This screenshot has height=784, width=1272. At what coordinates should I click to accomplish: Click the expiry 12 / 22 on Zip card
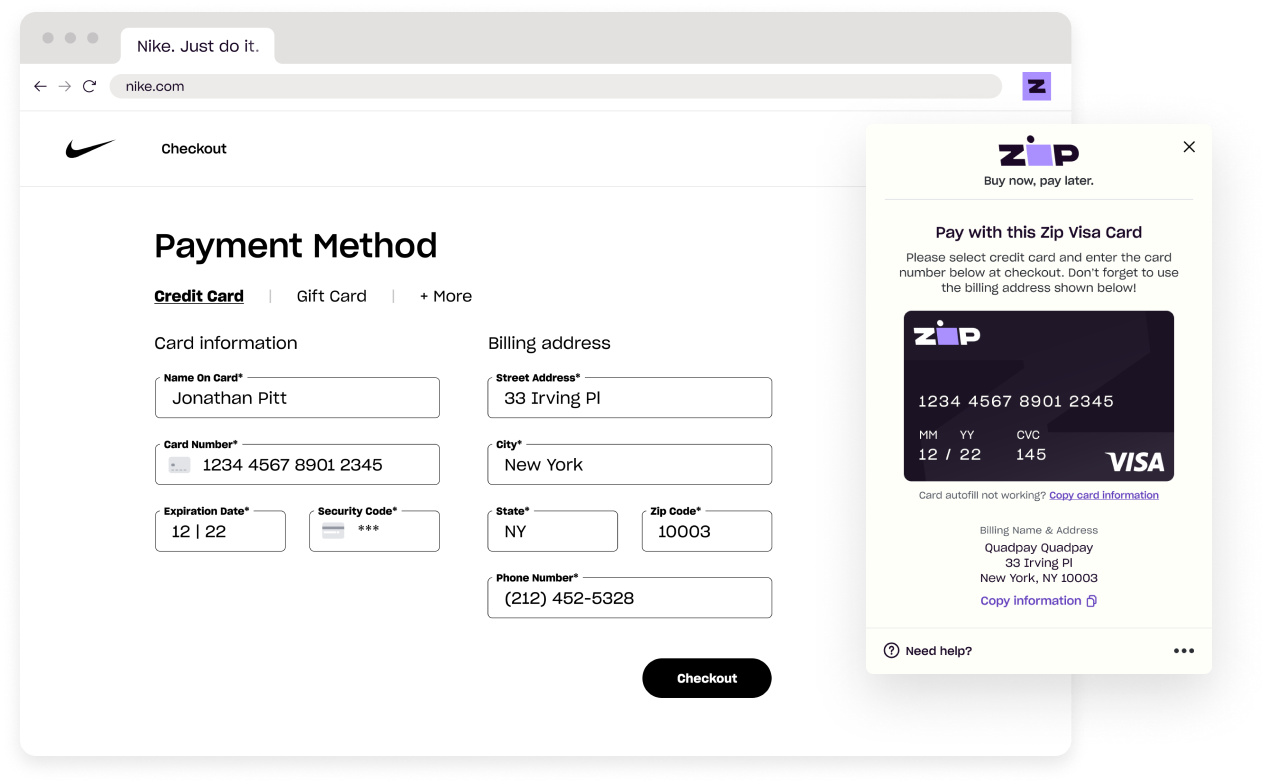click(950, 454)
